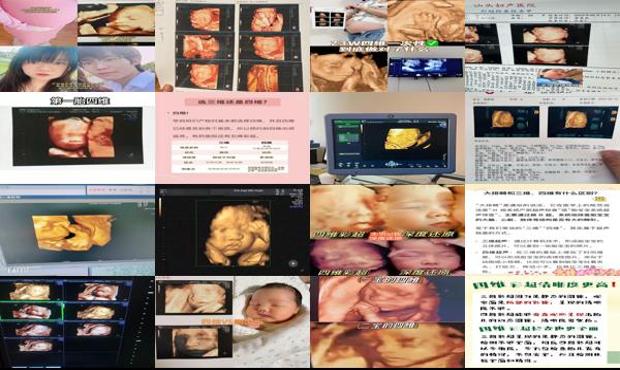Select the ultrasound machine monitor photo
620x370 pixels.
[x=388, y=138]
